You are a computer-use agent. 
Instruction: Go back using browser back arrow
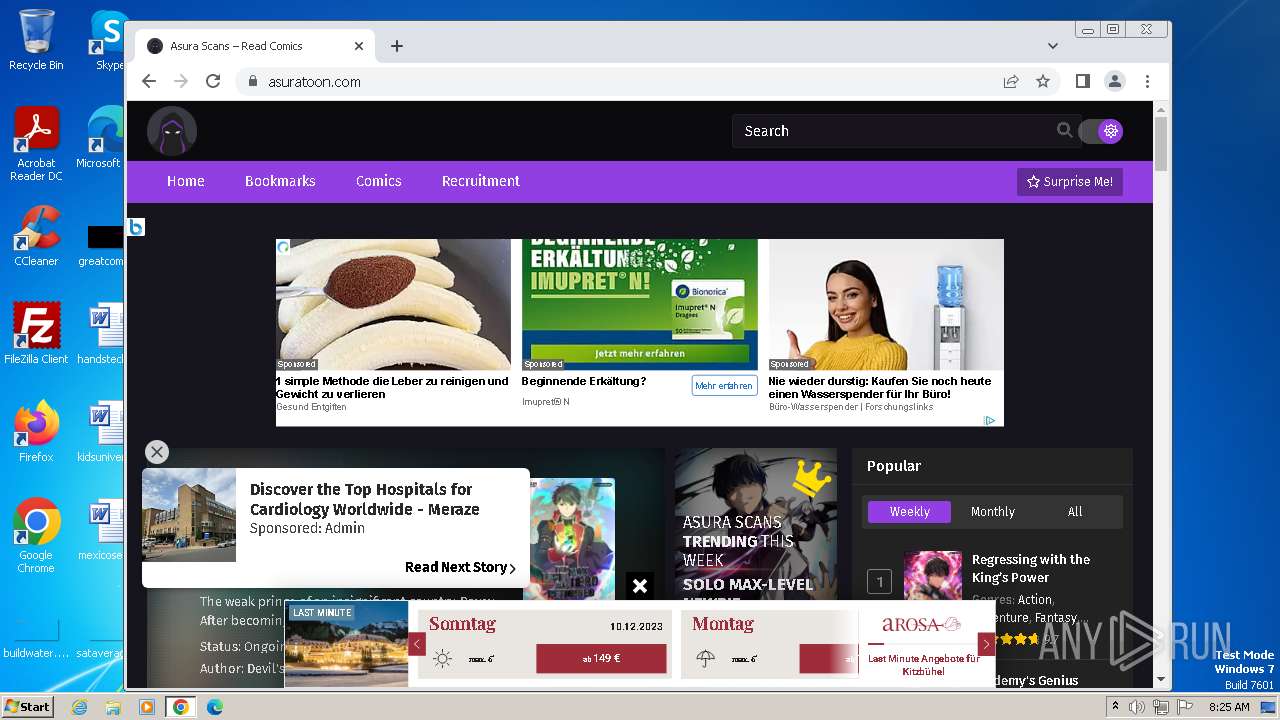[149, 82]
